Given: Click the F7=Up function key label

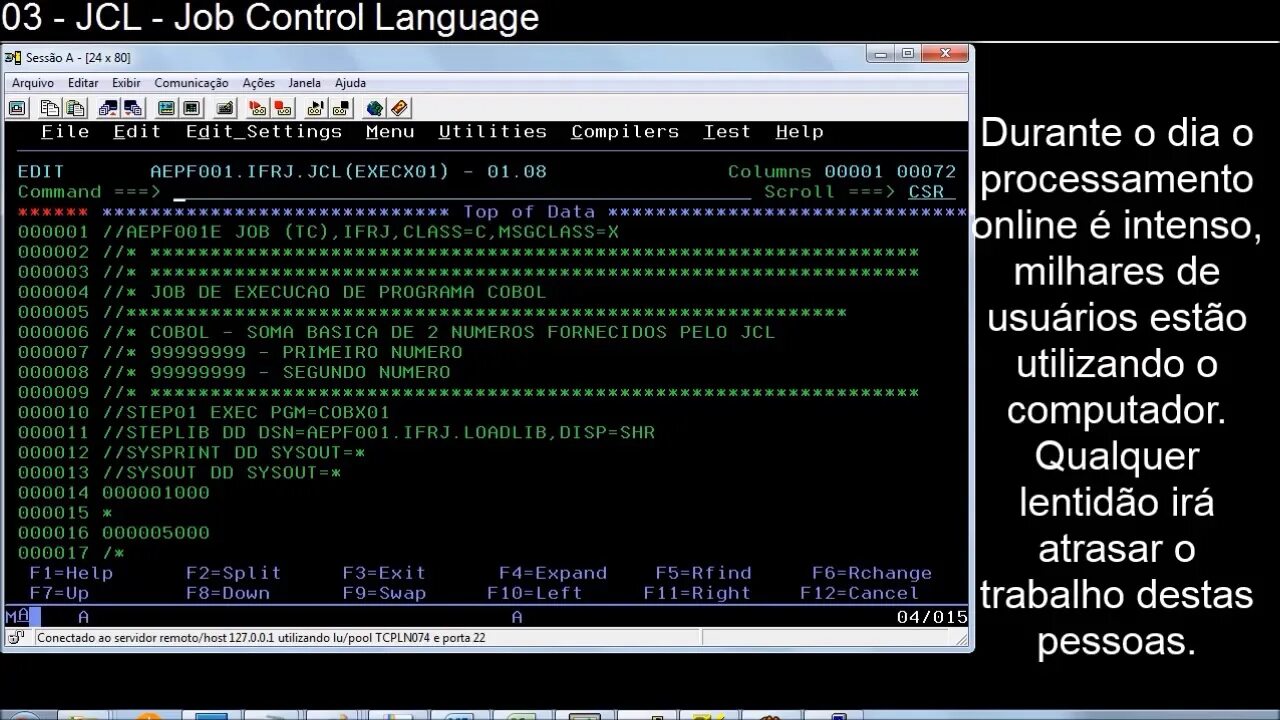Looking at the screenshot, I should coord(59,593).
